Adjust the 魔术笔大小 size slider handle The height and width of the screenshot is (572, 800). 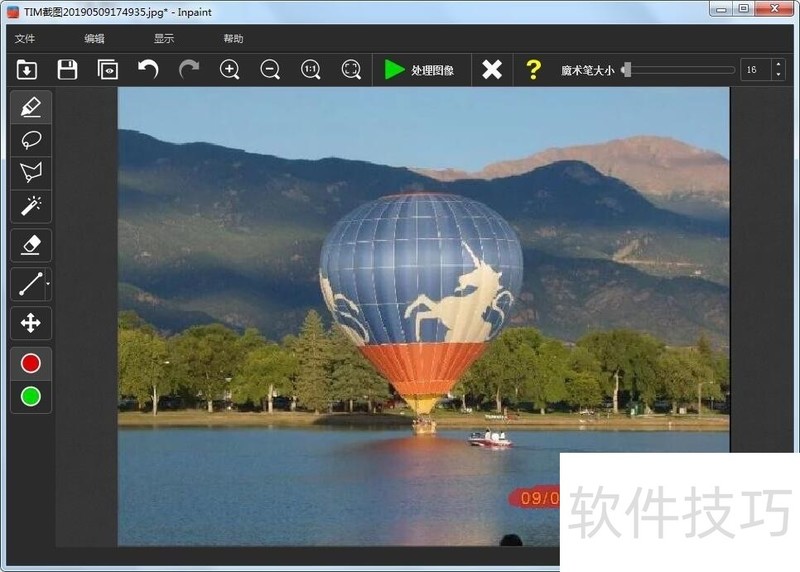[627, 70]
